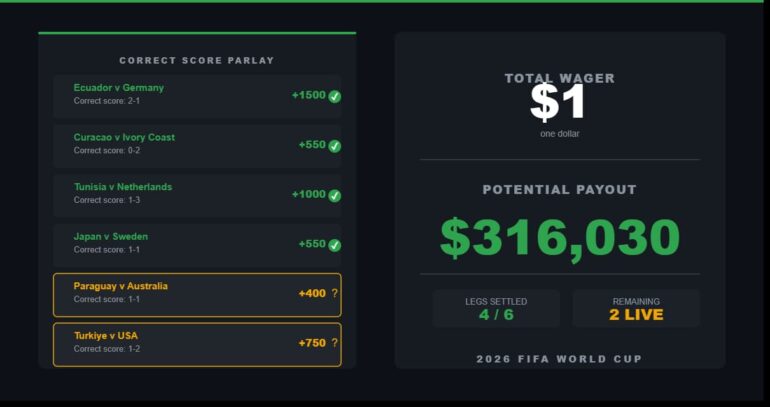Select the Curacao v Ivory Coast leg title

click(x=124, y=137)
